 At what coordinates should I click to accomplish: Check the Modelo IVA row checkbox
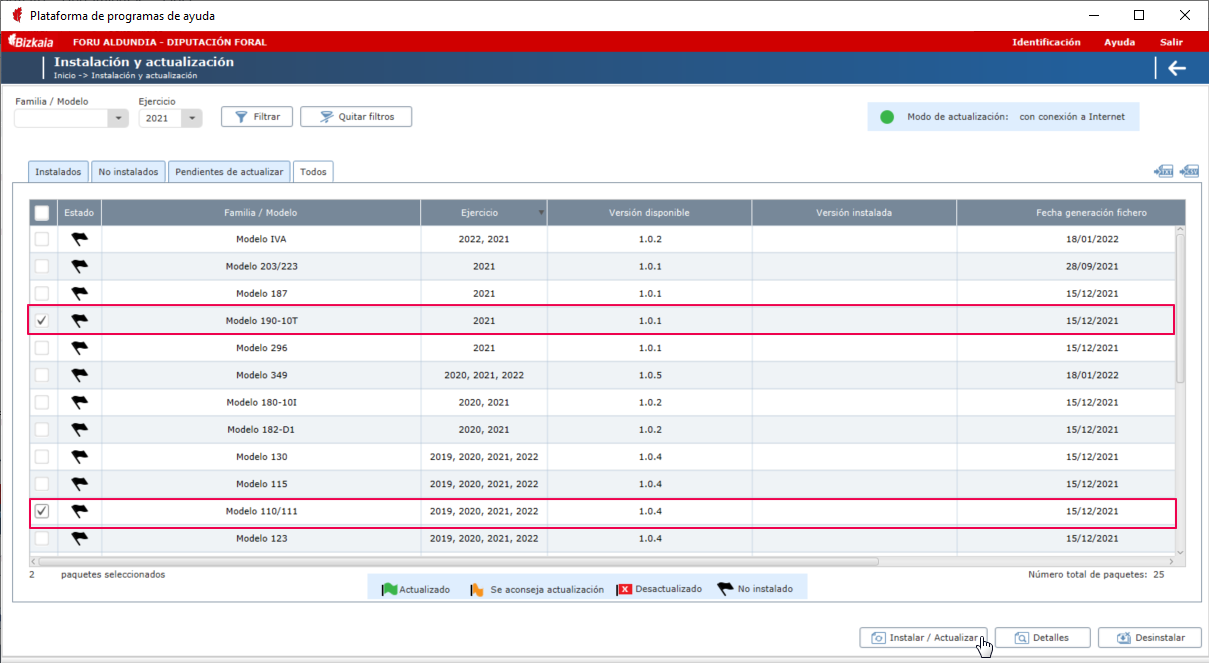coord(42,239)
